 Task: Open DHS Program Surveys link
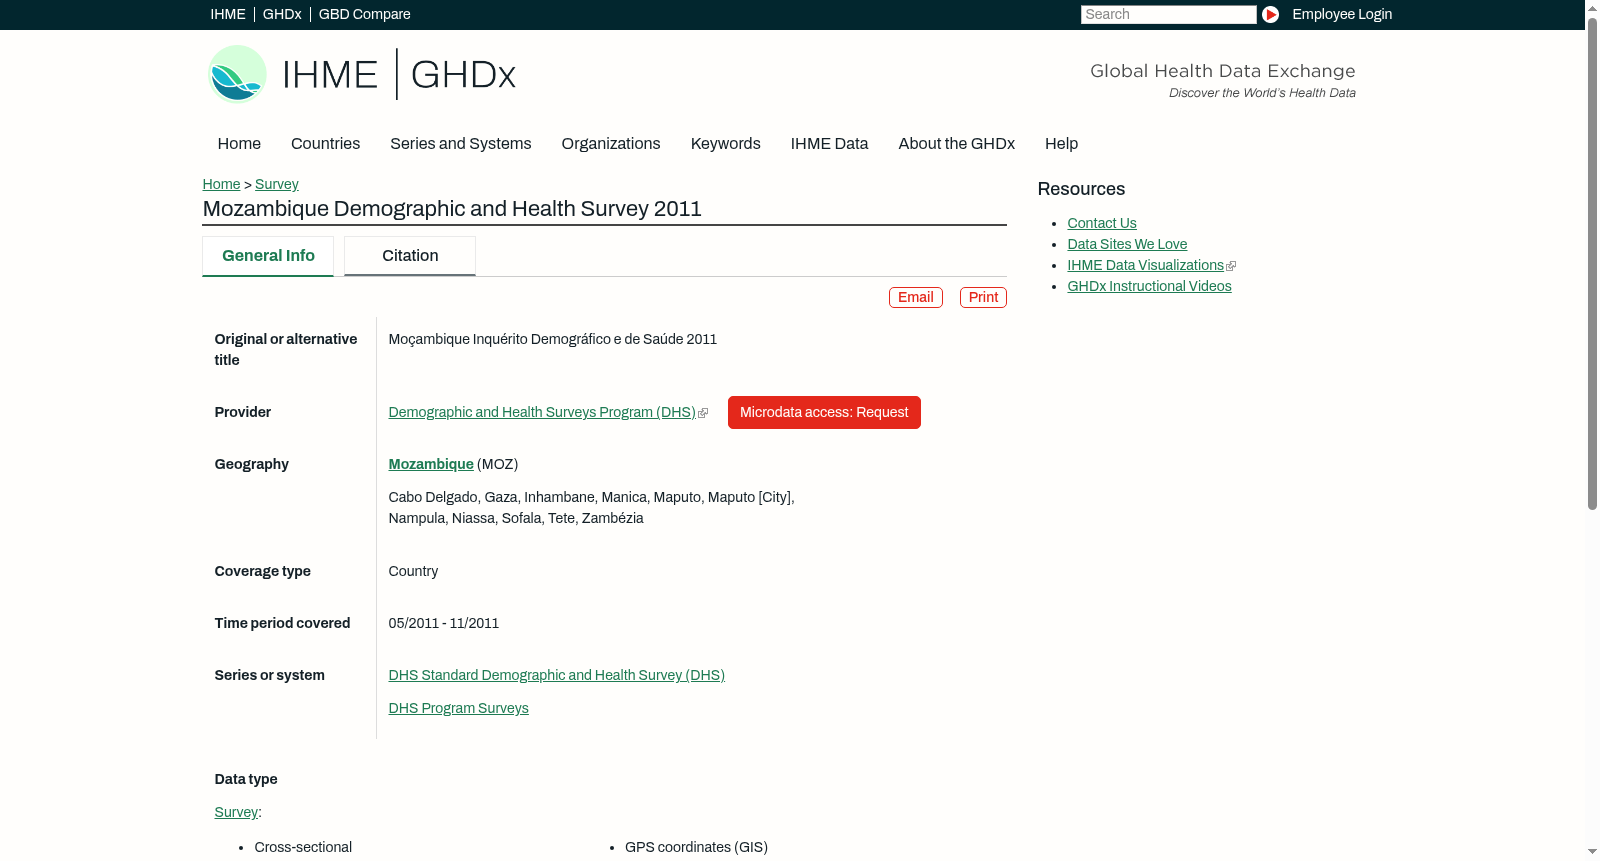(x=459, y=708)
